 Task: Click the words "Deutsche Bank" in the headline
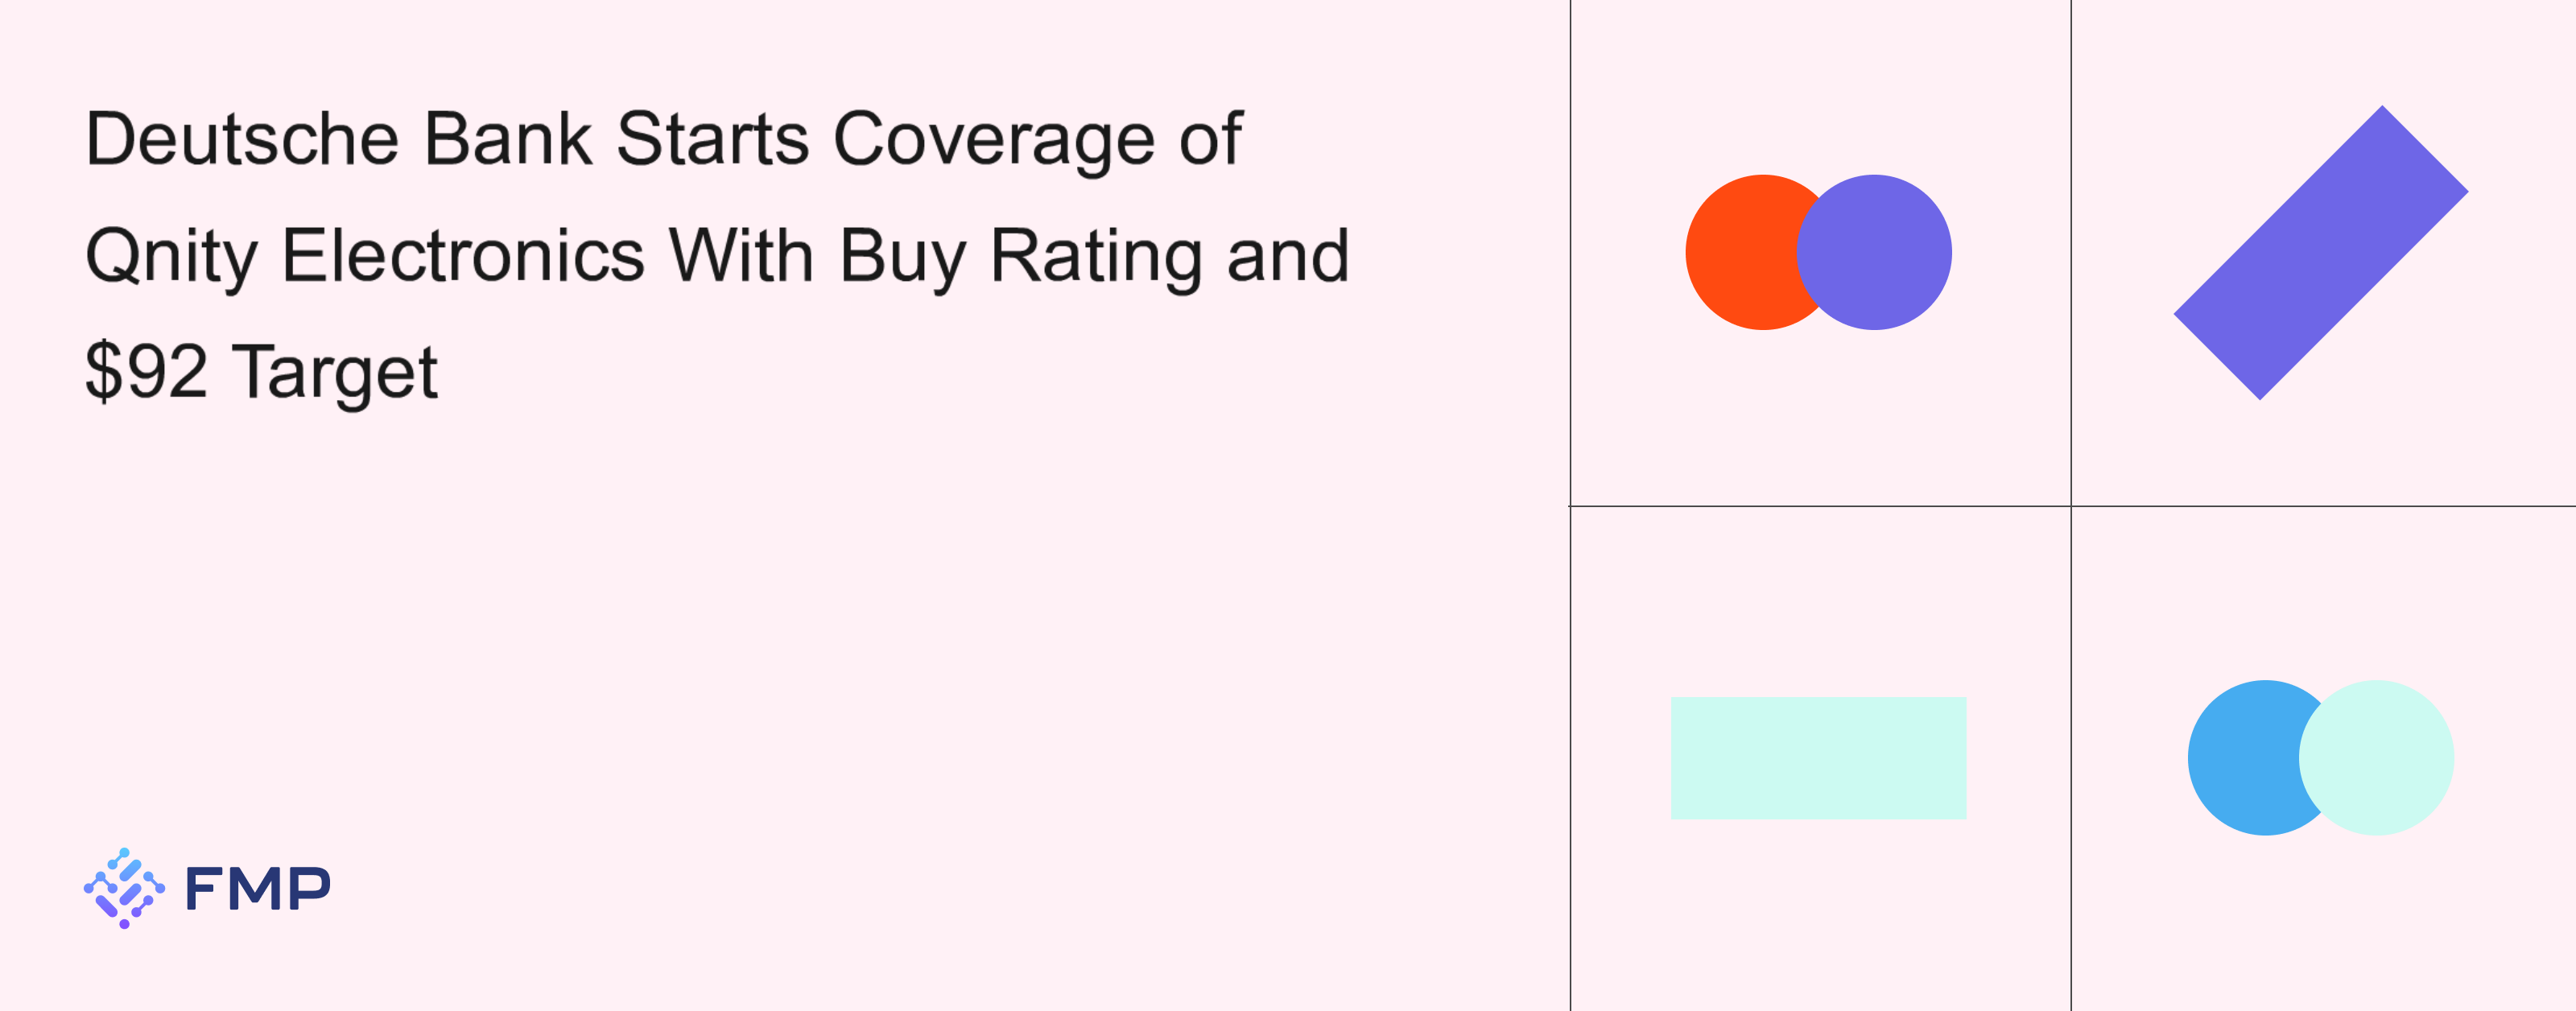pos(338,139)
